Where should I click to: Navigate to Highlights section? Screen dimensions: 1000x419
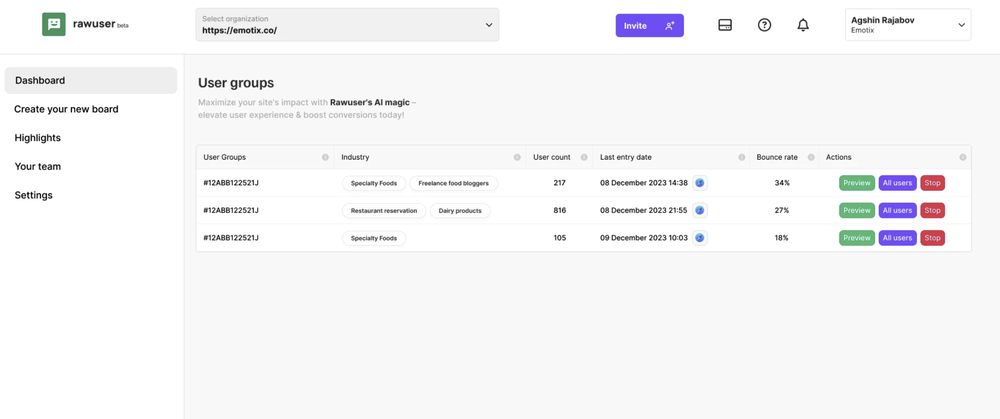point(38,138)
